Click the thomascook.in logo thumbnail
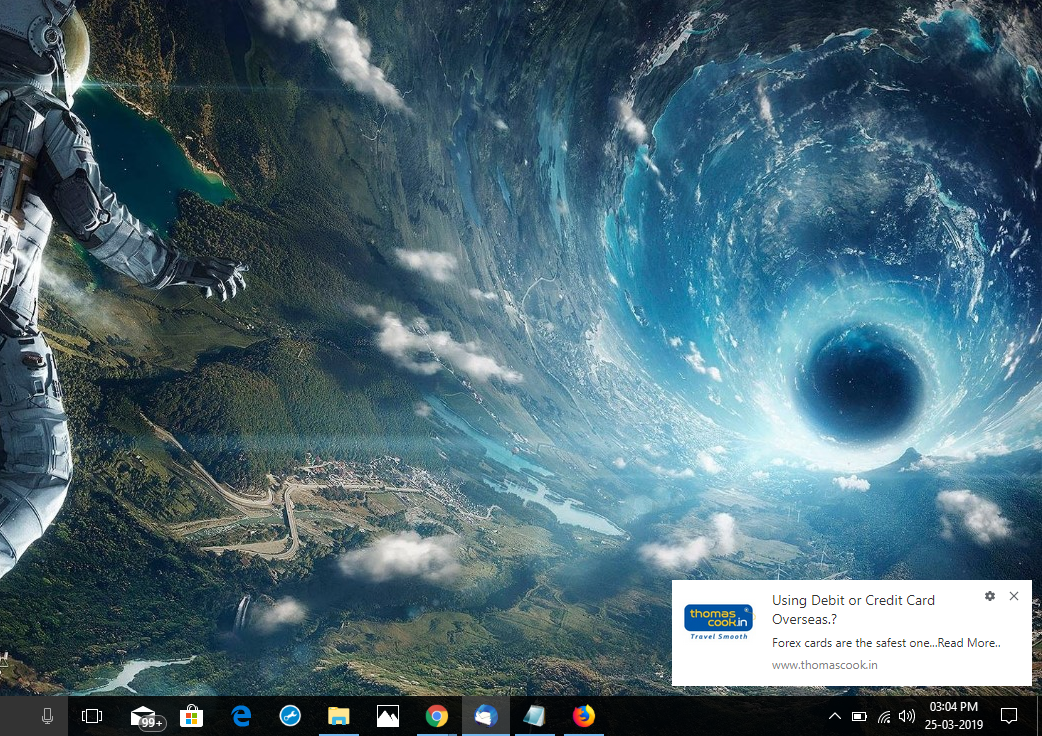Image resolution: width=1042 pixels, height=736 pixels. (718, 622)
